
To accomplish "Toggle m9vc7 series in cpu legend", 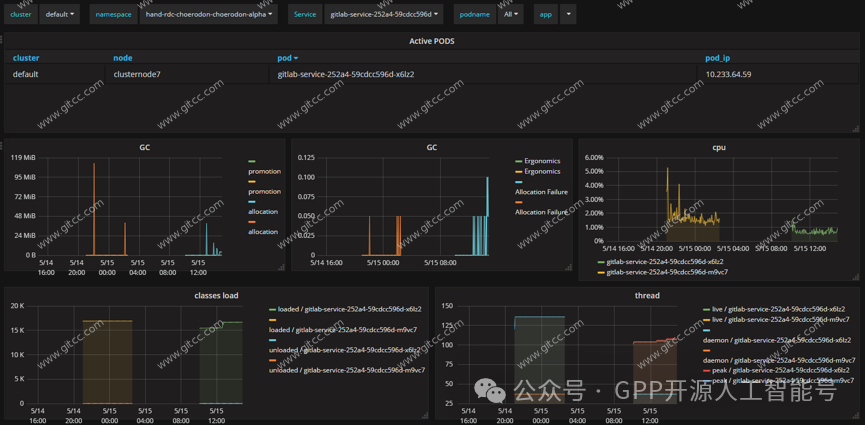I will click(x=667, y=272).
